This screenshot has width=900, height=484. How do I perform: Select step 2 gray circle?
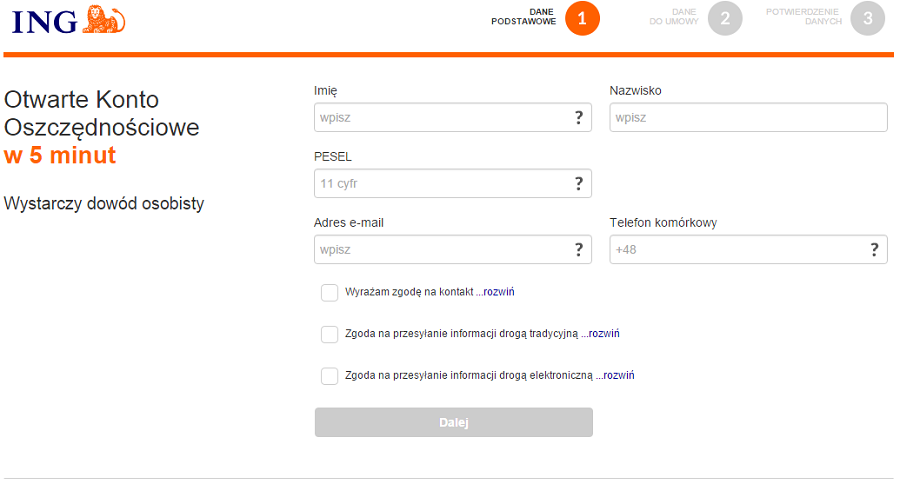(x=725, y=19)
